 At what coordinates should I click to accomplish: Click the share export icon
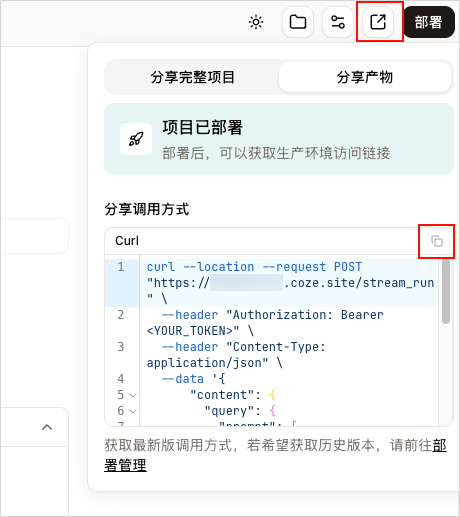pyautogui.click(x=378, y=22)
